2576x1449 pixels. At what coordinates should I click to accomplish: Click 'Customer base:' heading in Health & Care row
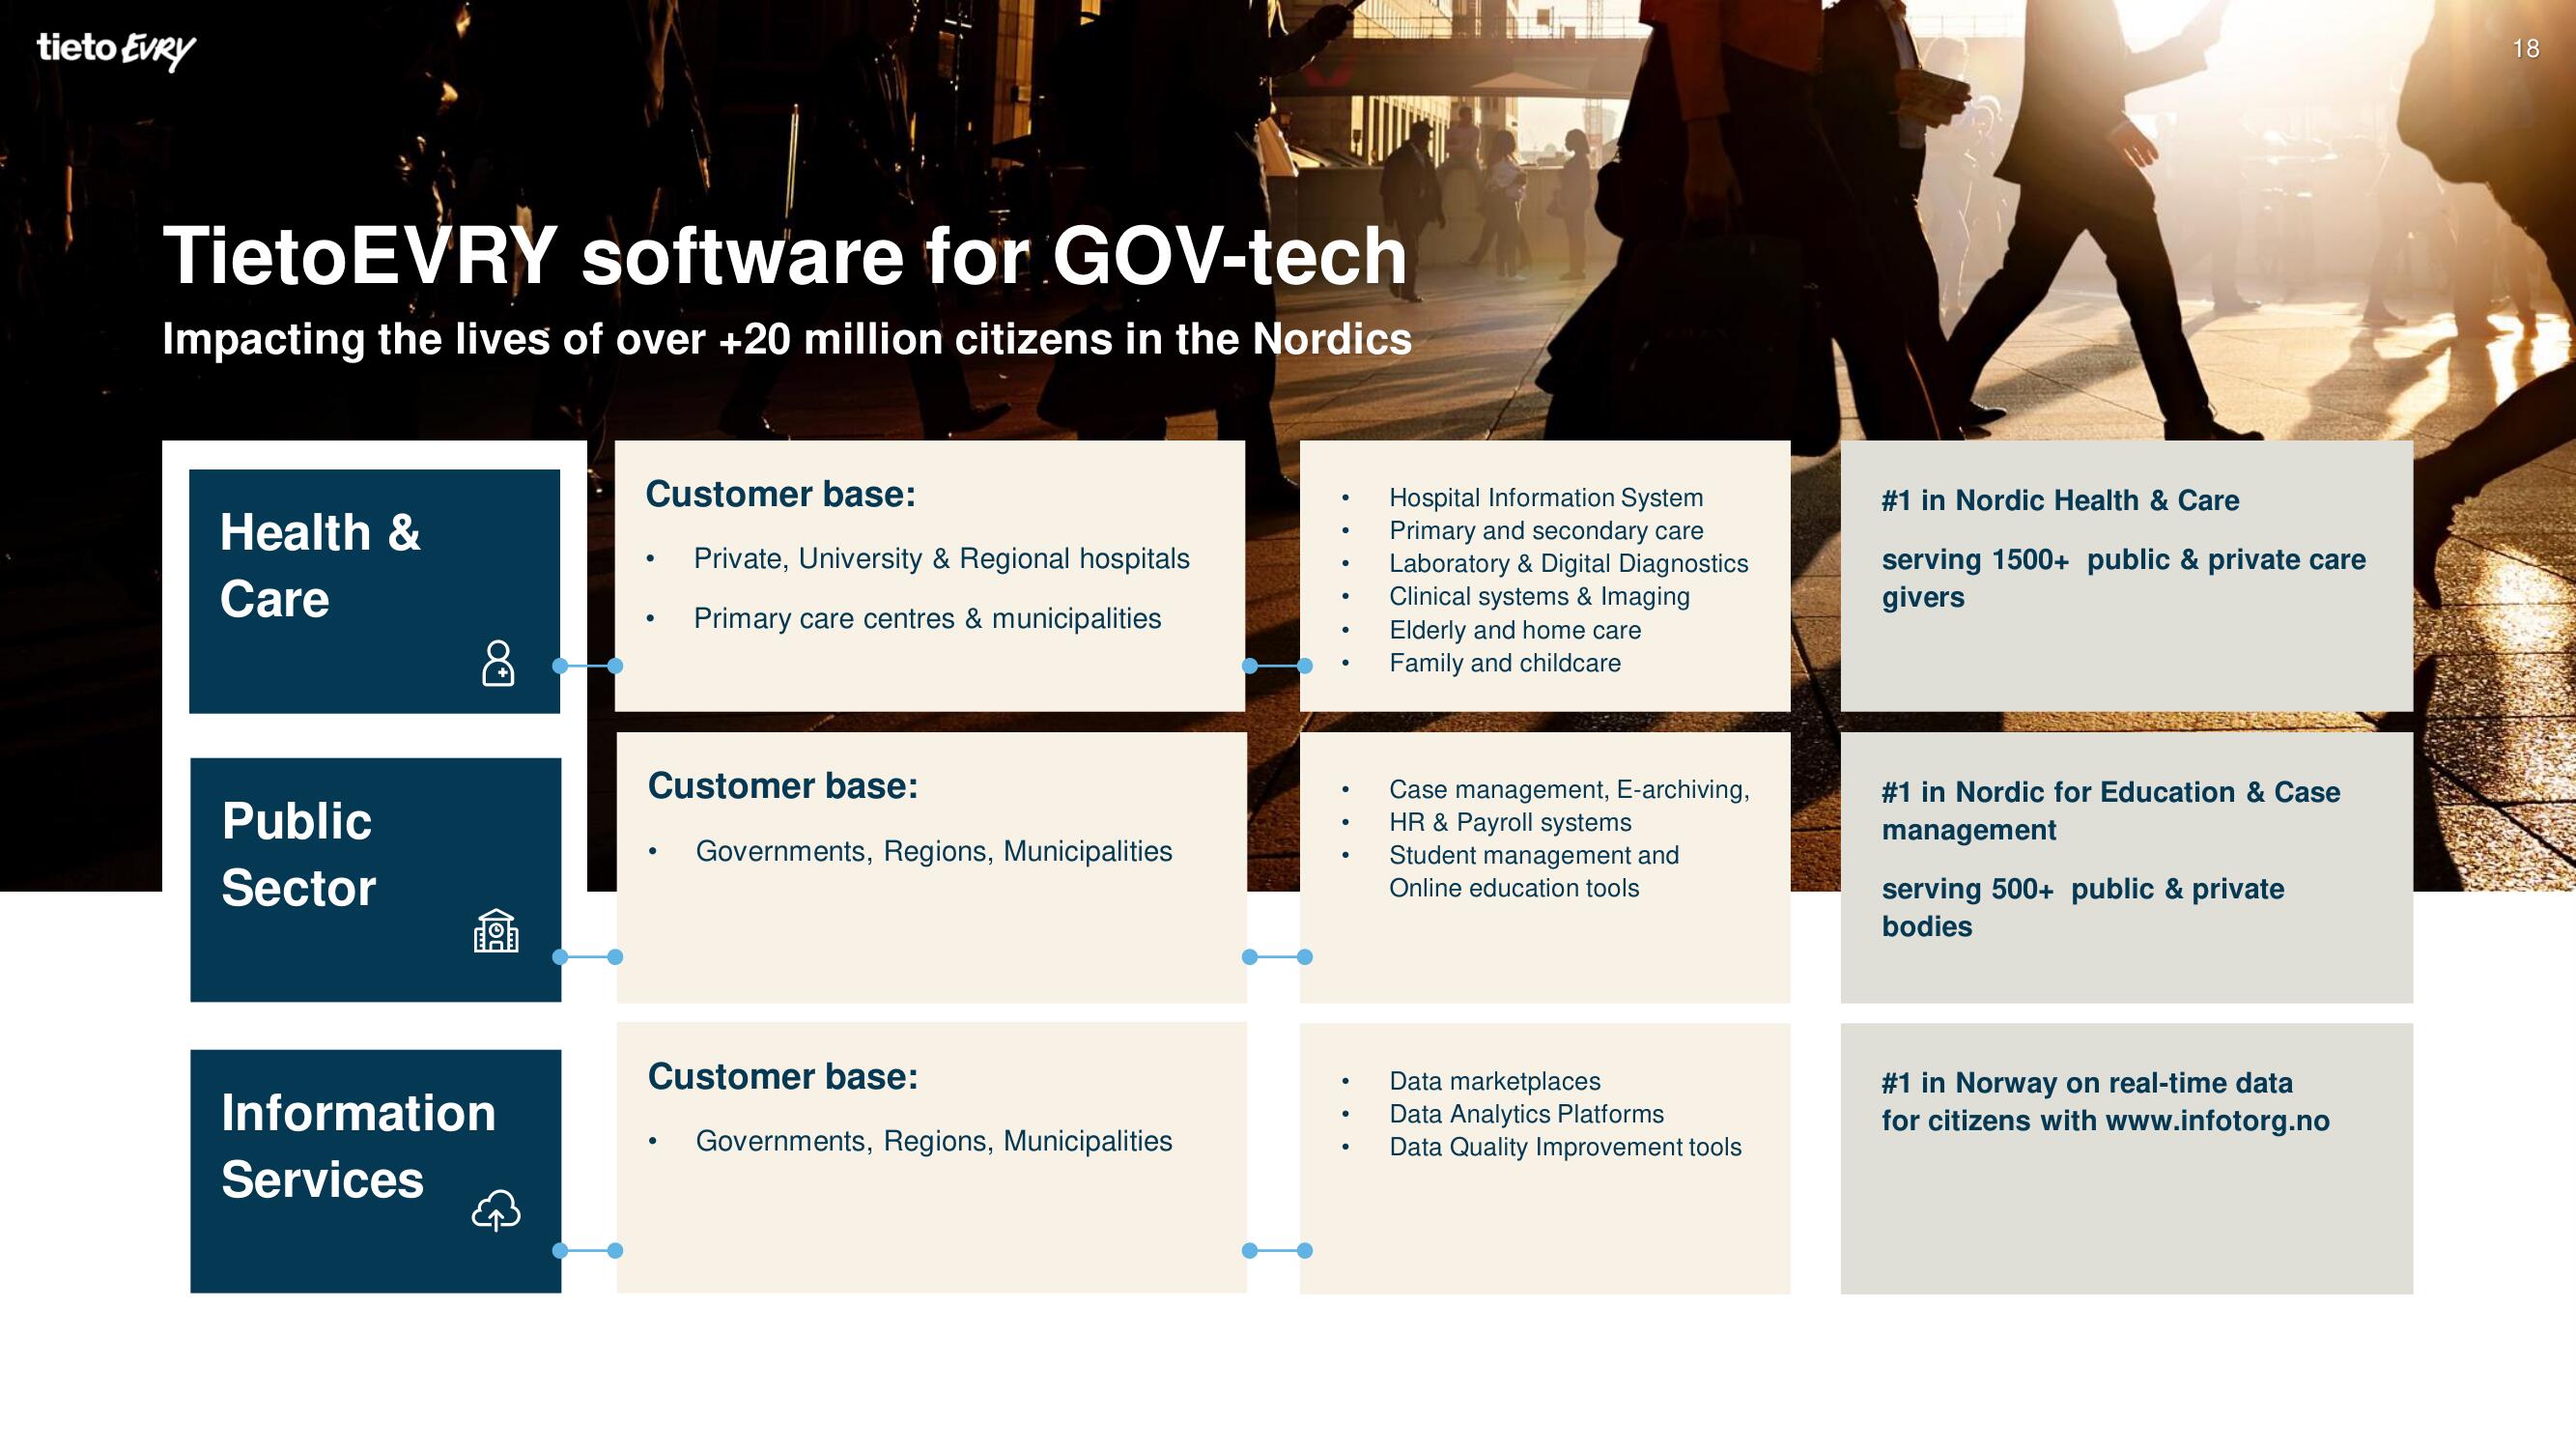coord(780,494)
